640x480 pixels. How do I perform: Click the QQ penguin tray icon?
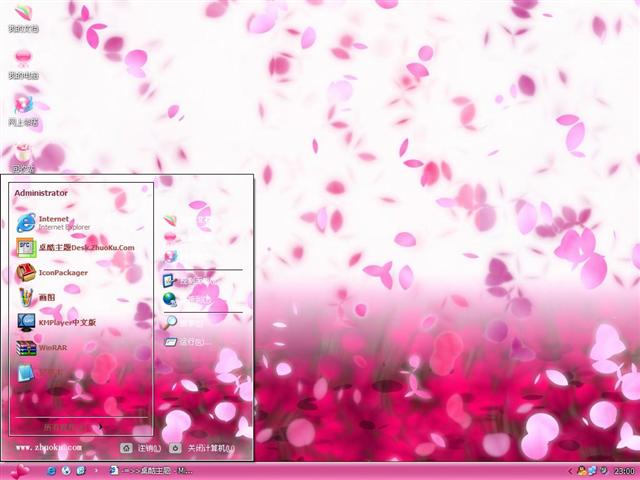click(x=581, y=471)
